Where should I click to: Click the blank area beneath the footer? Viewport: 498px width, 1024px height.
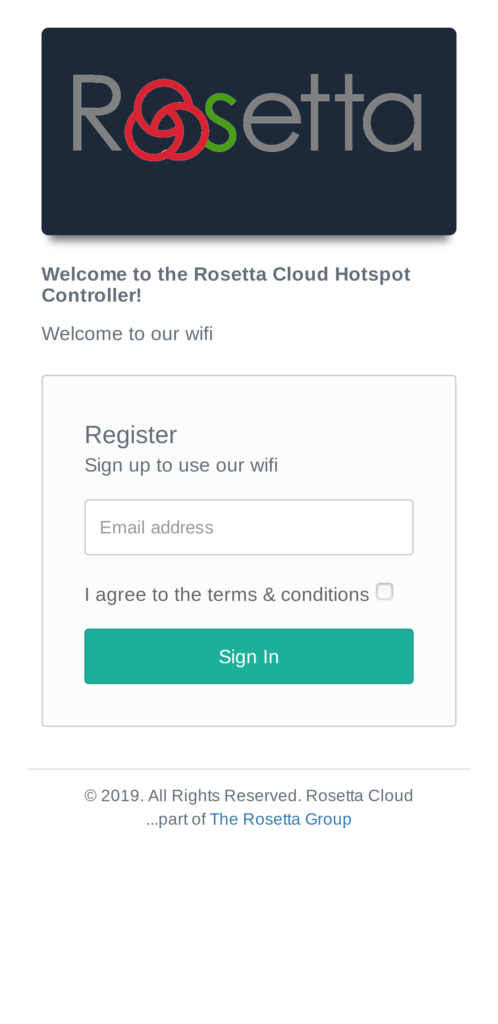tap(249, 927)
